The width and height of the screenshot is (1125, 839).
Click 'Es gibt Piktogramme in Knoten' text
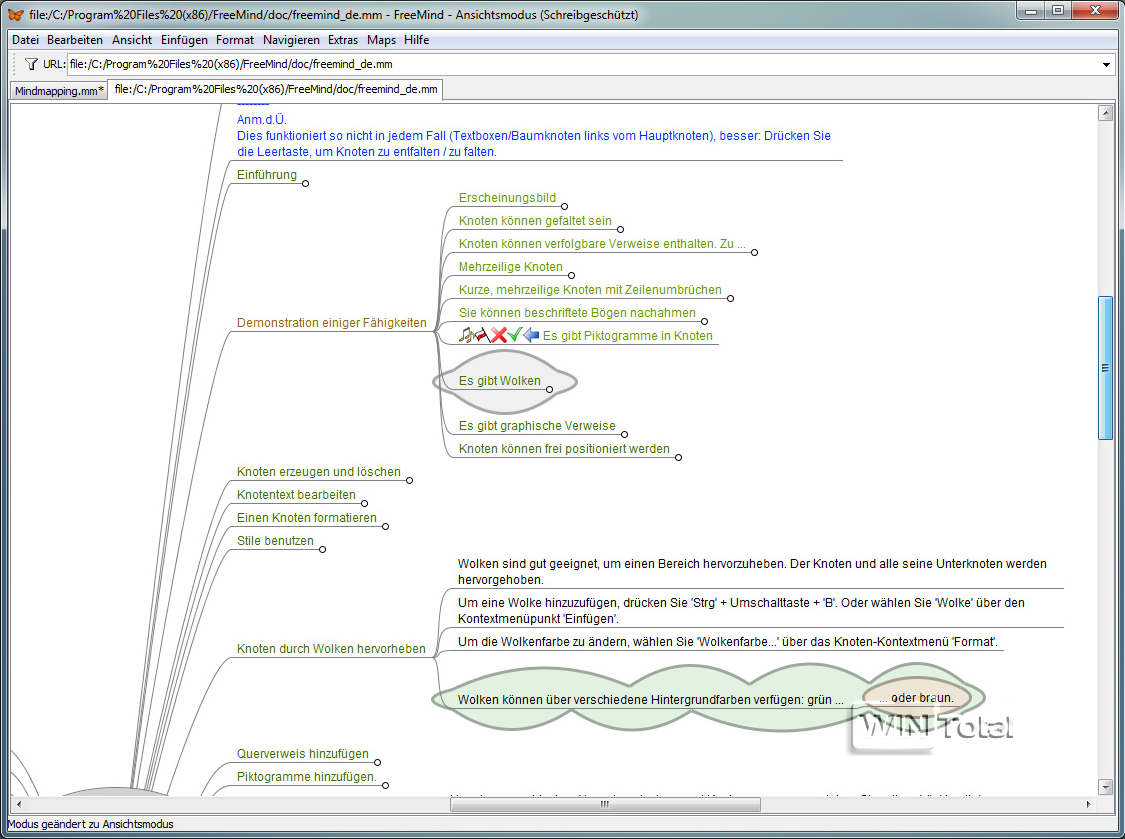point(628,336)
